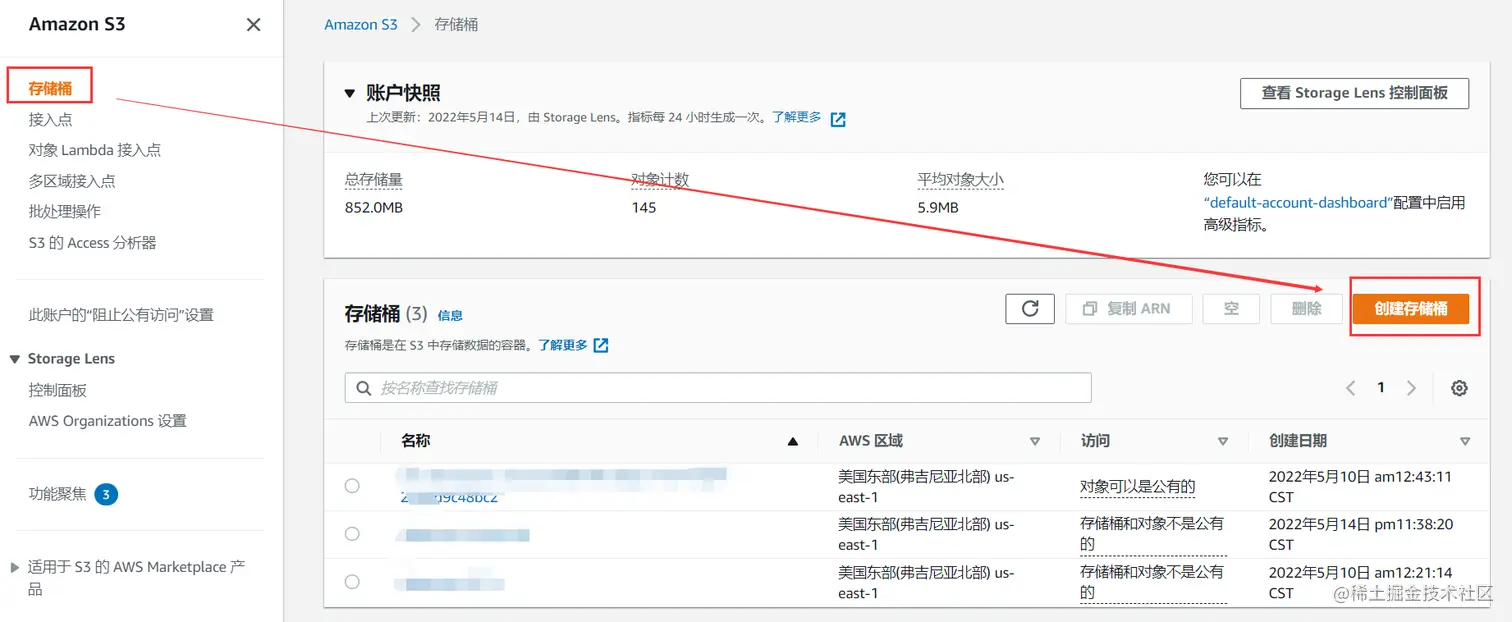Image resolution: width=1512 pixels, height=622 pixels.
Task: Expand 适用于 S3 的 AWS Marketplace 产品
Action: [x=15, y=567]
